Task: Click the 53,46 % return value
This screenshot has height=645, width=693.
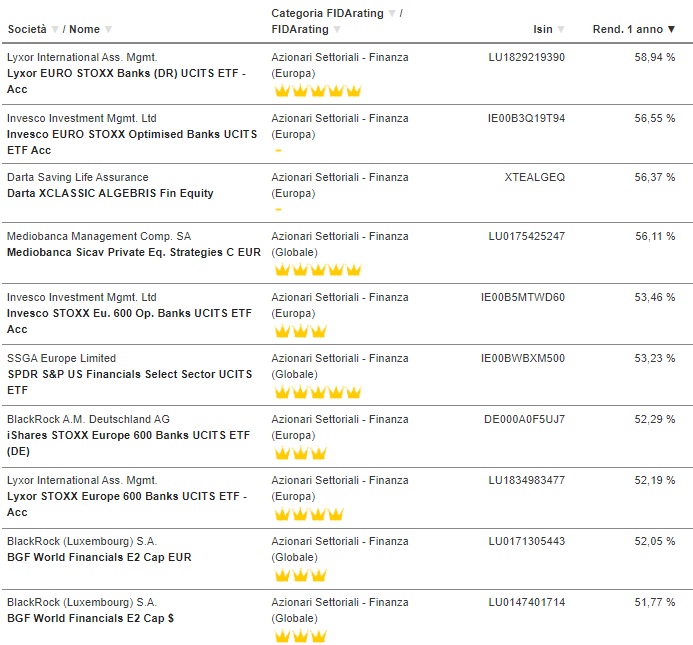Action: (655, 298)
